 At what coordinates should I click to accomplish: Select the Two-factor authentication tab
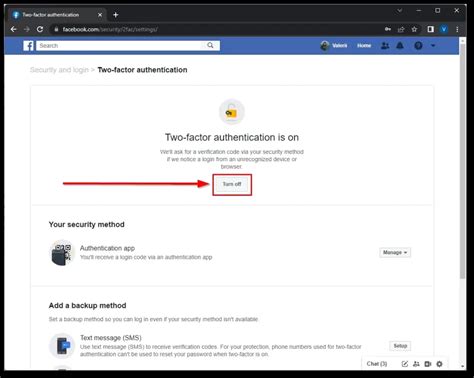pos(57,15)
